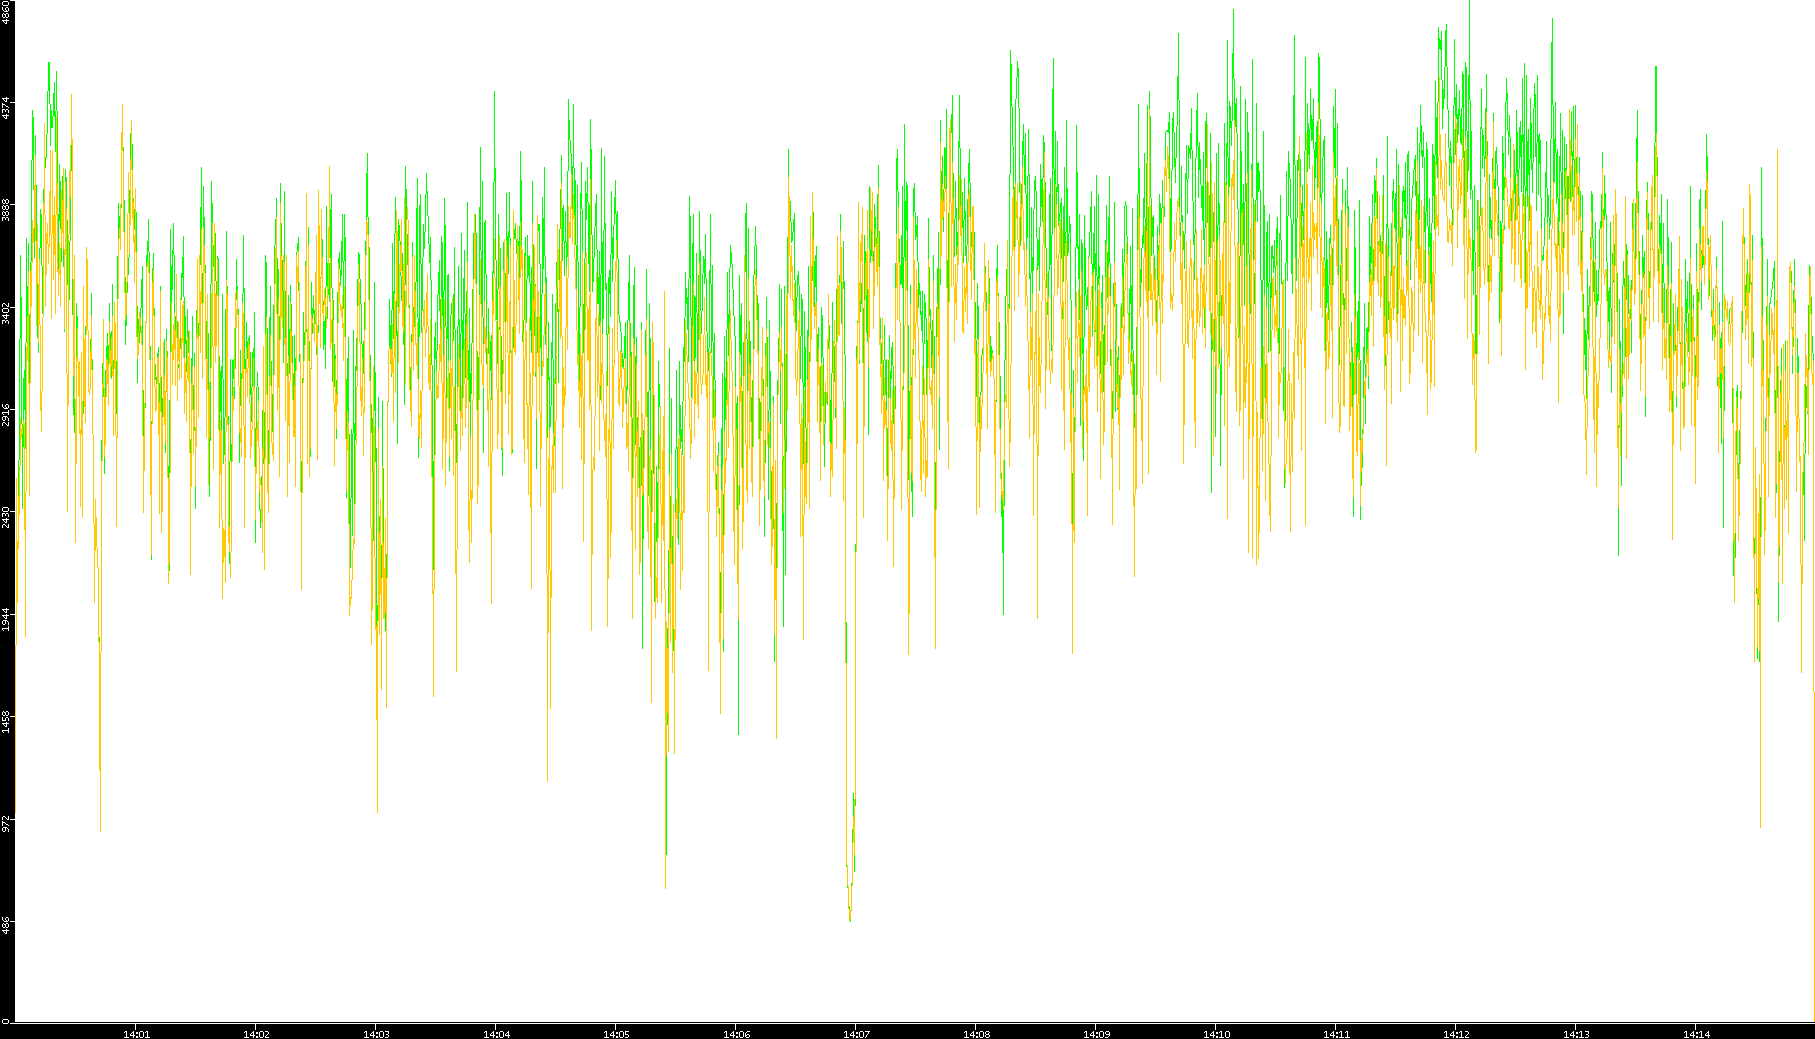The image size is (1815, 1039).
Task: Select the 14:11 time axis label
Action: click(1336, 1034)
